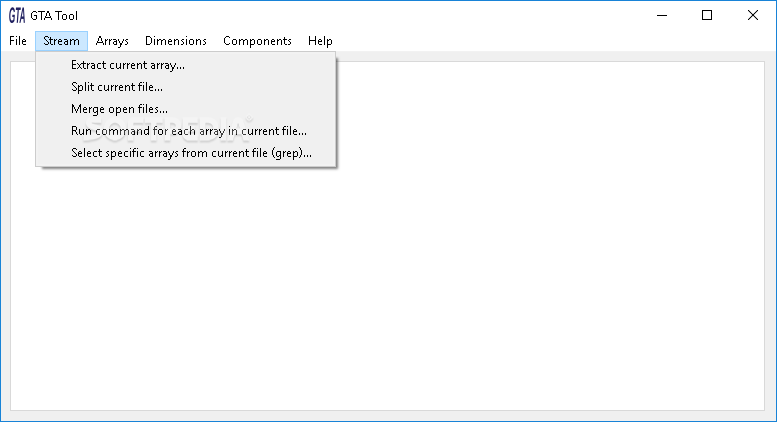
Task: Open the Dimensions menu
Action: pos(175,41)
